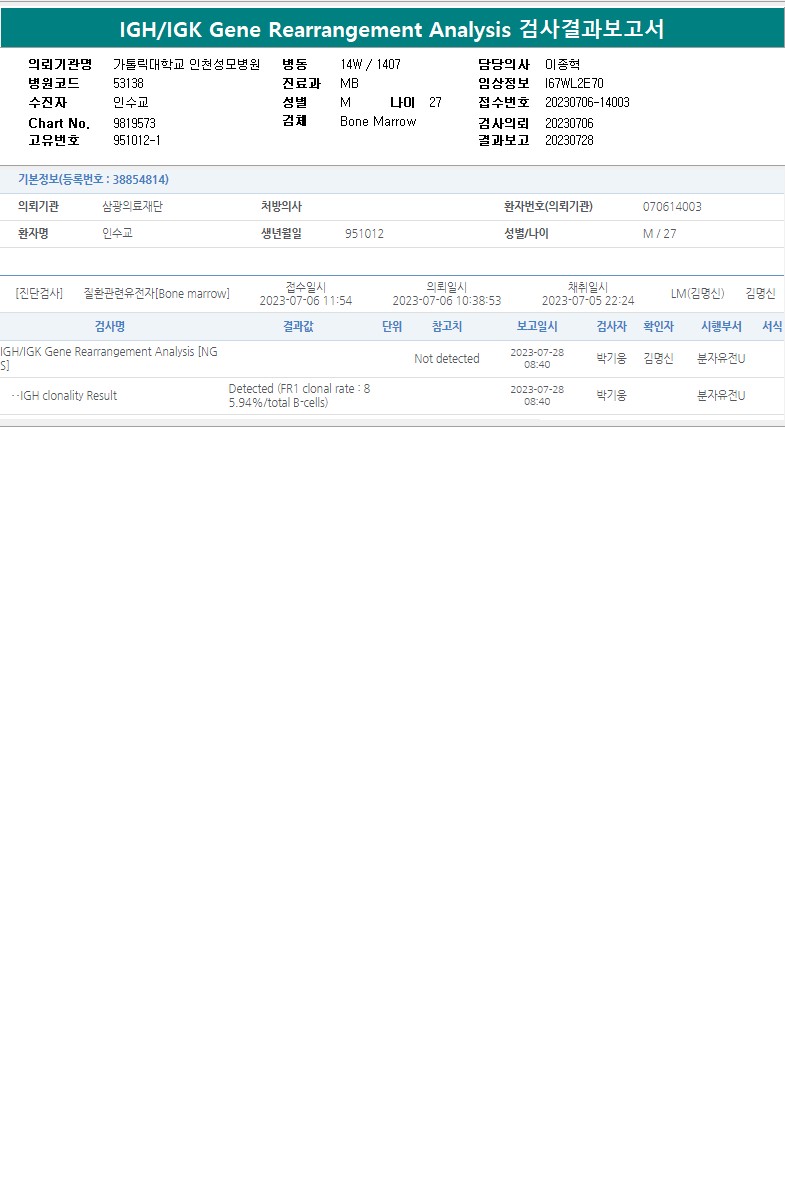Click patient number value '070614003'
785x1192 pixels.
coord(673,207)
